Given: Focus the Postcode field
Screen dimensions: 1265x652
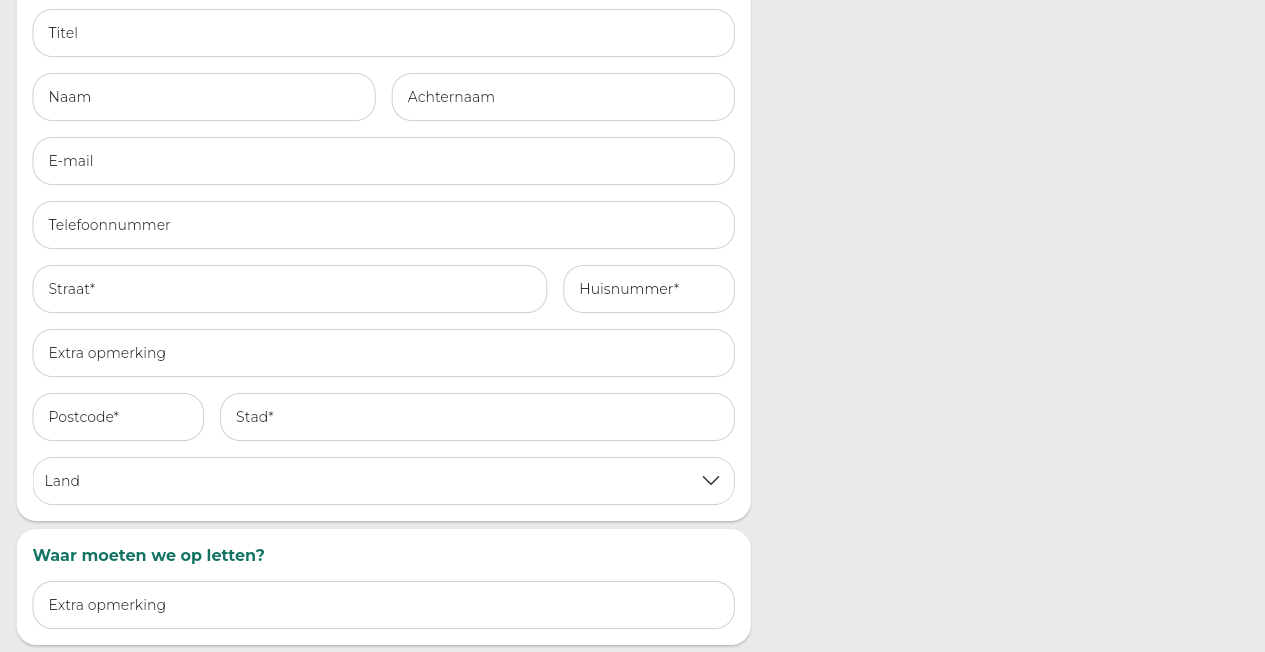Looking at the screenshot, I should (x=118, y=417).
